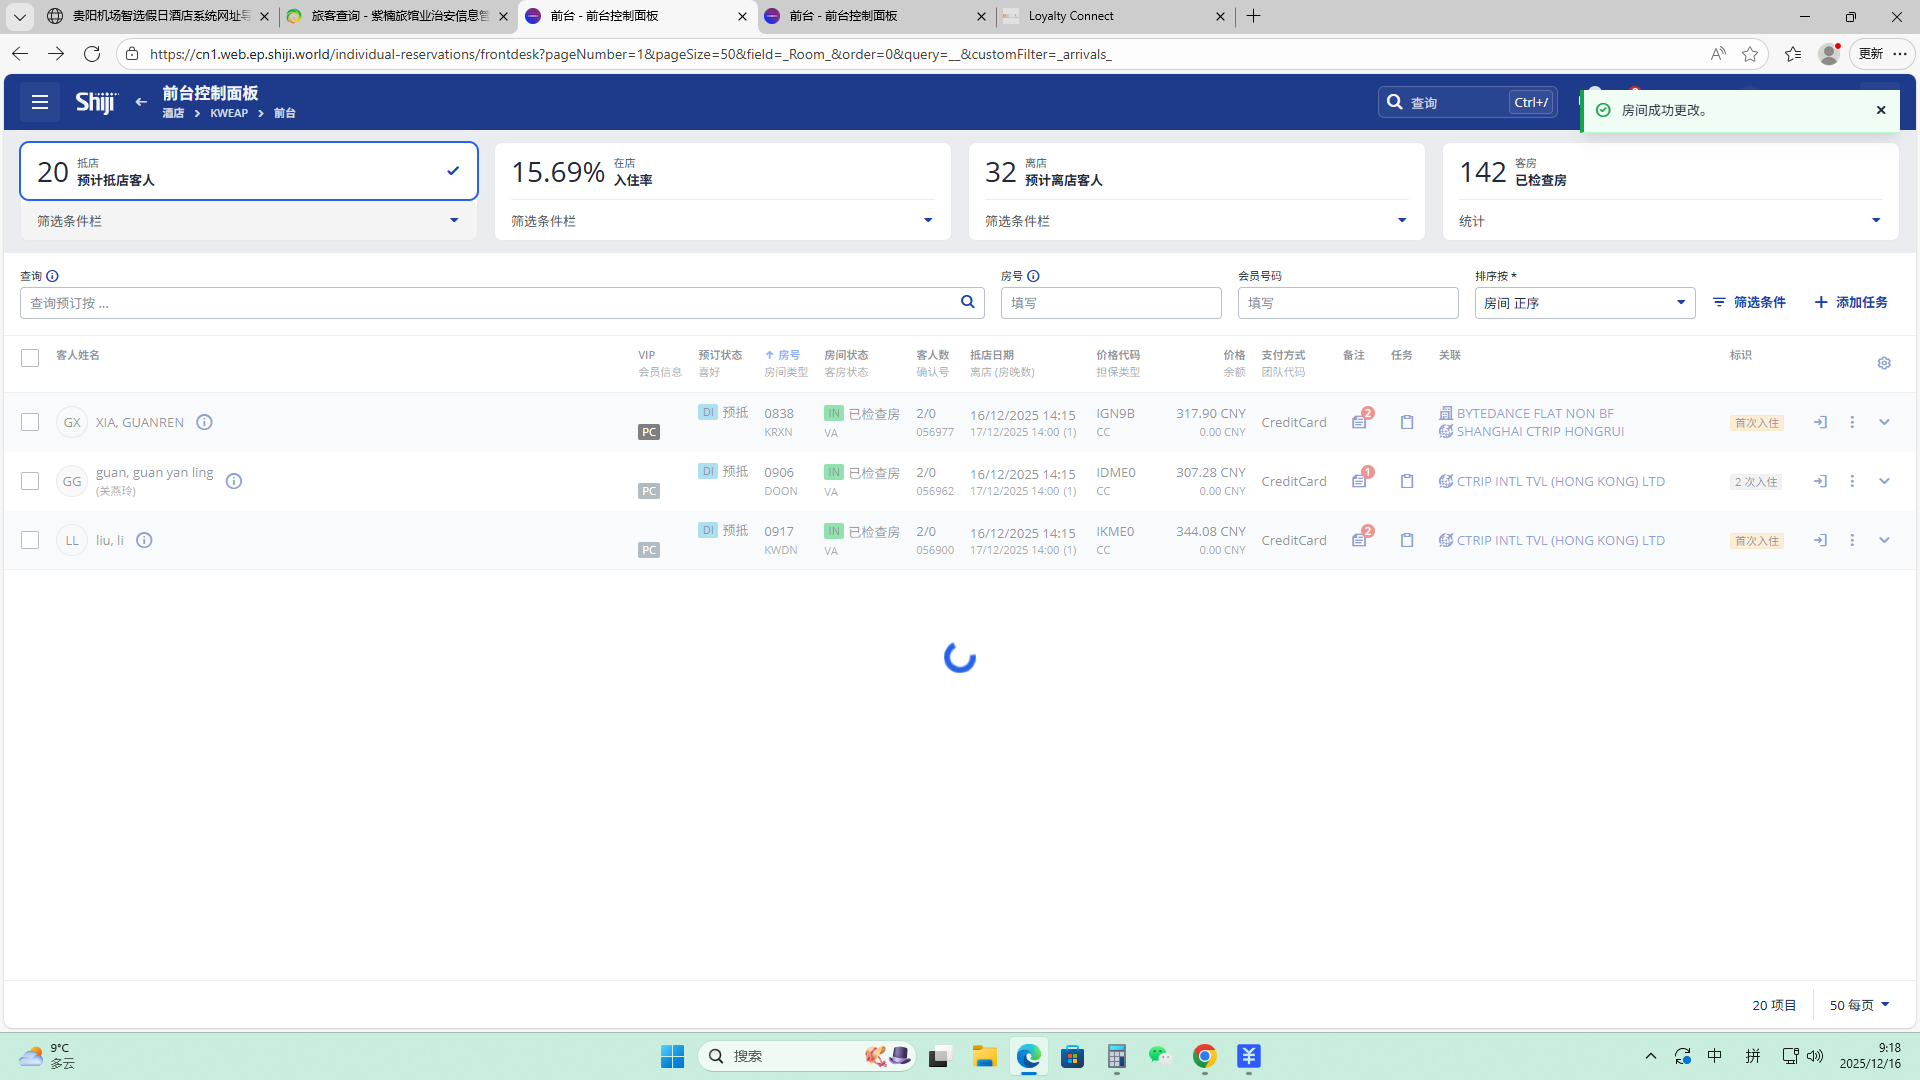
Task: Click the 会员号码 input field
Action: pyautogui.click(x=1347, y=303)
